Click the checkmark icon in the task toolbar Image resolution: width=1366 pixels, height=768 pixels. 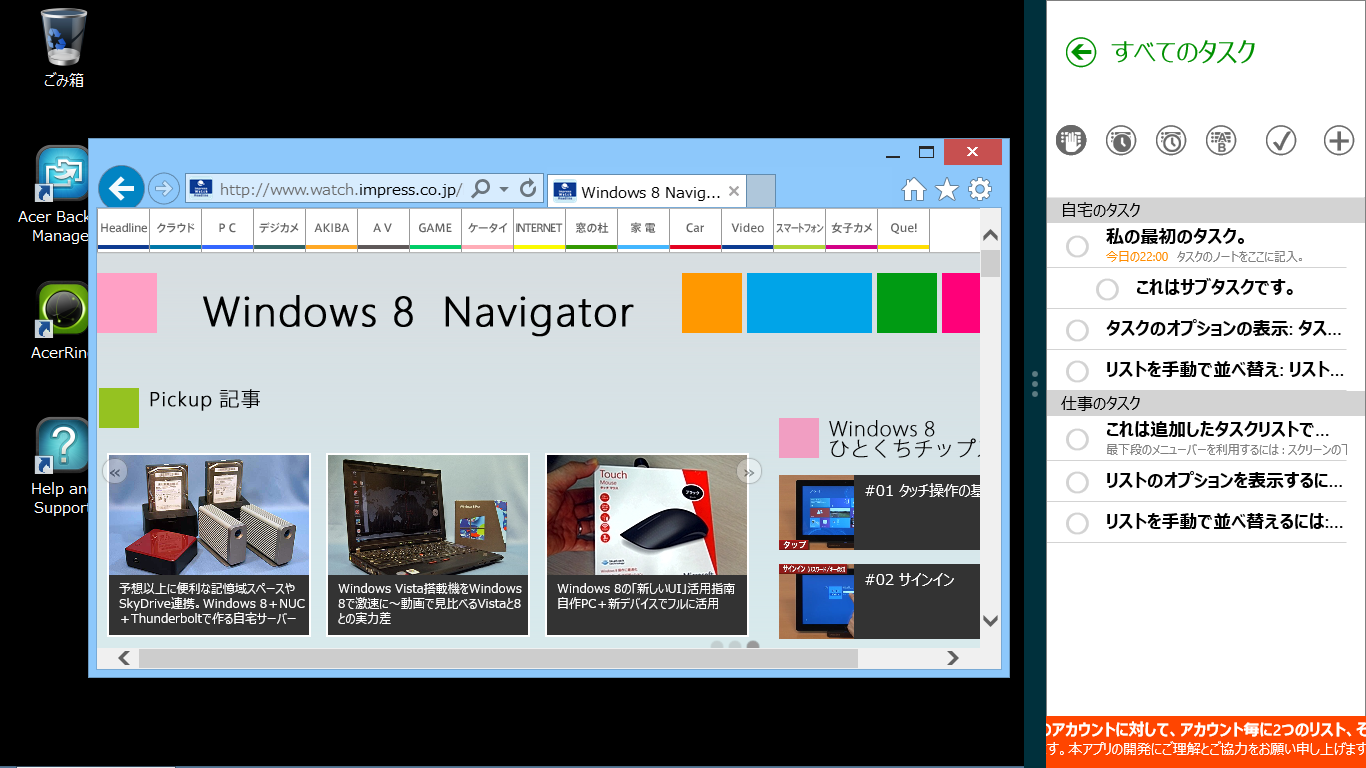1280,141
